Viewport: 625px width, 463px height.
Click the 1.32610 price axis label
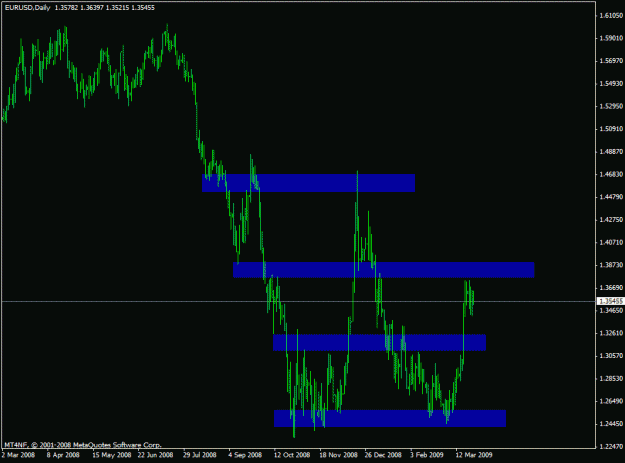tap(611, 333)
